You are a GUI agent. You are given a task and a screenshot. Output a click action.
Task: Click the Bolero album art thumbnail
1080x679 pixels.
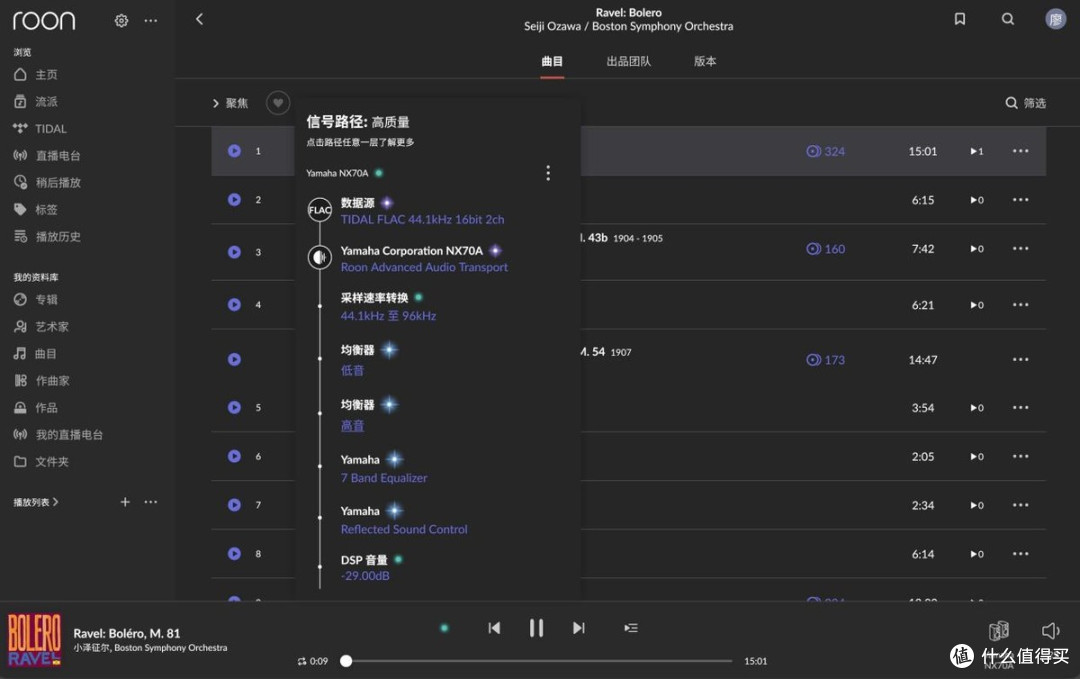pos(34,640)
